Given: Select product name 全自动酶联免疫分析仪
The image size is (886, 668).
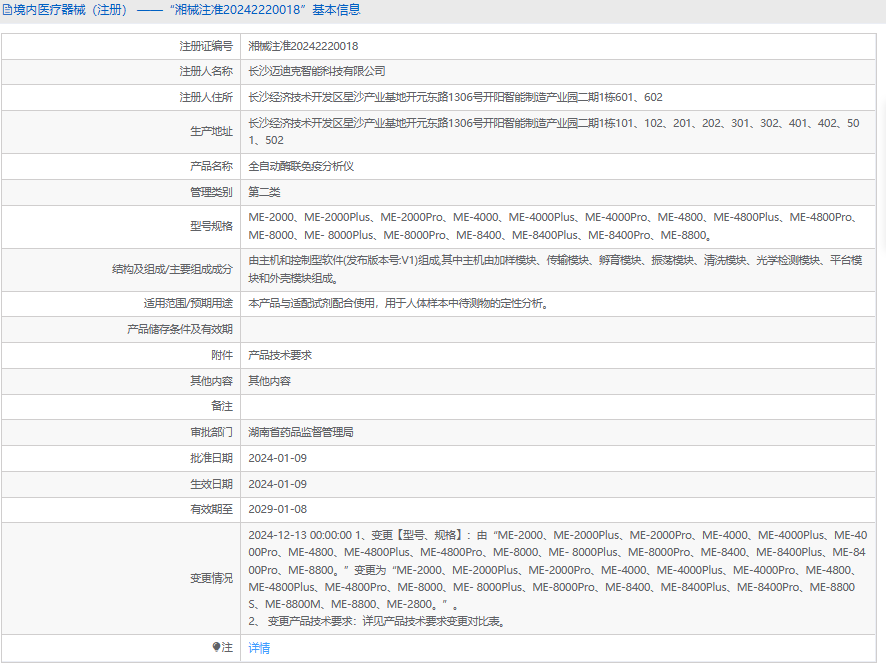Looking at the screenshot, I should [301, 166].
